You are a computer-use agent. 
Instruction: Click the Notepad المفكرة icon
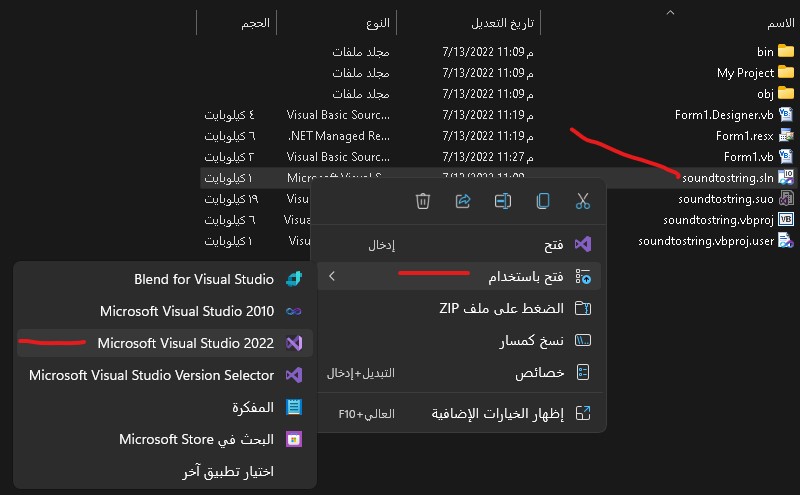tap(294, 407)
